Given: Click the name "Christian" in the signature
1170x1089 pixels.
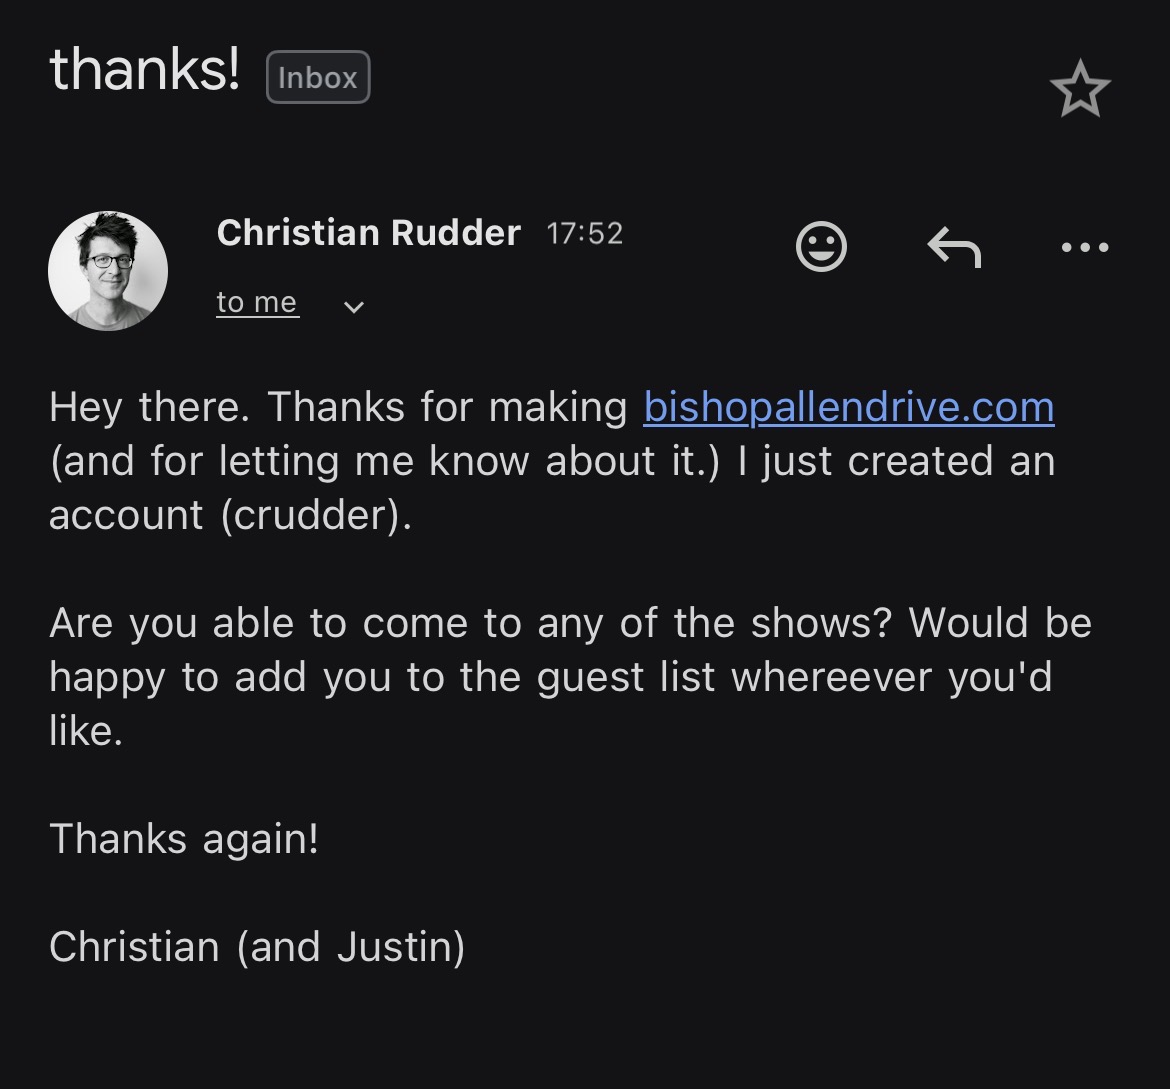Looking at the screenshot, I should tap(134, 946).
